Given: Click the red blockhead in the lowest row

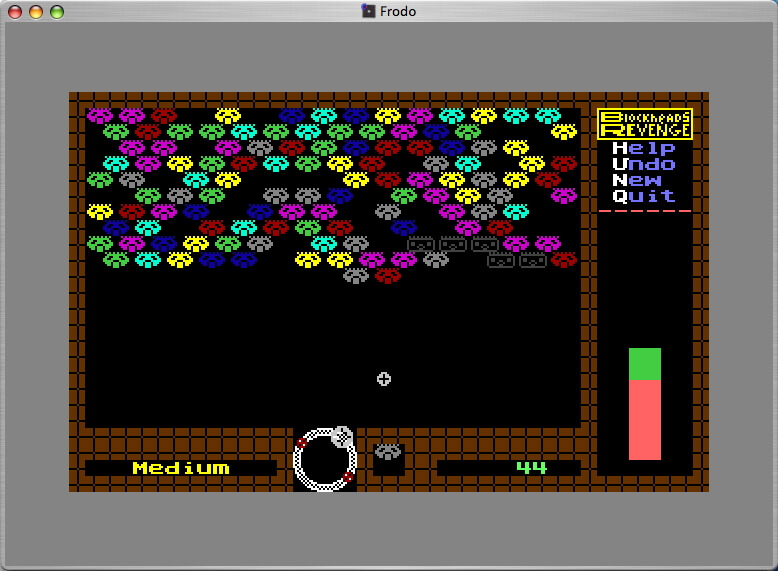Looking at the screenshot, I should pyautogui.click(x=388, y=276).
